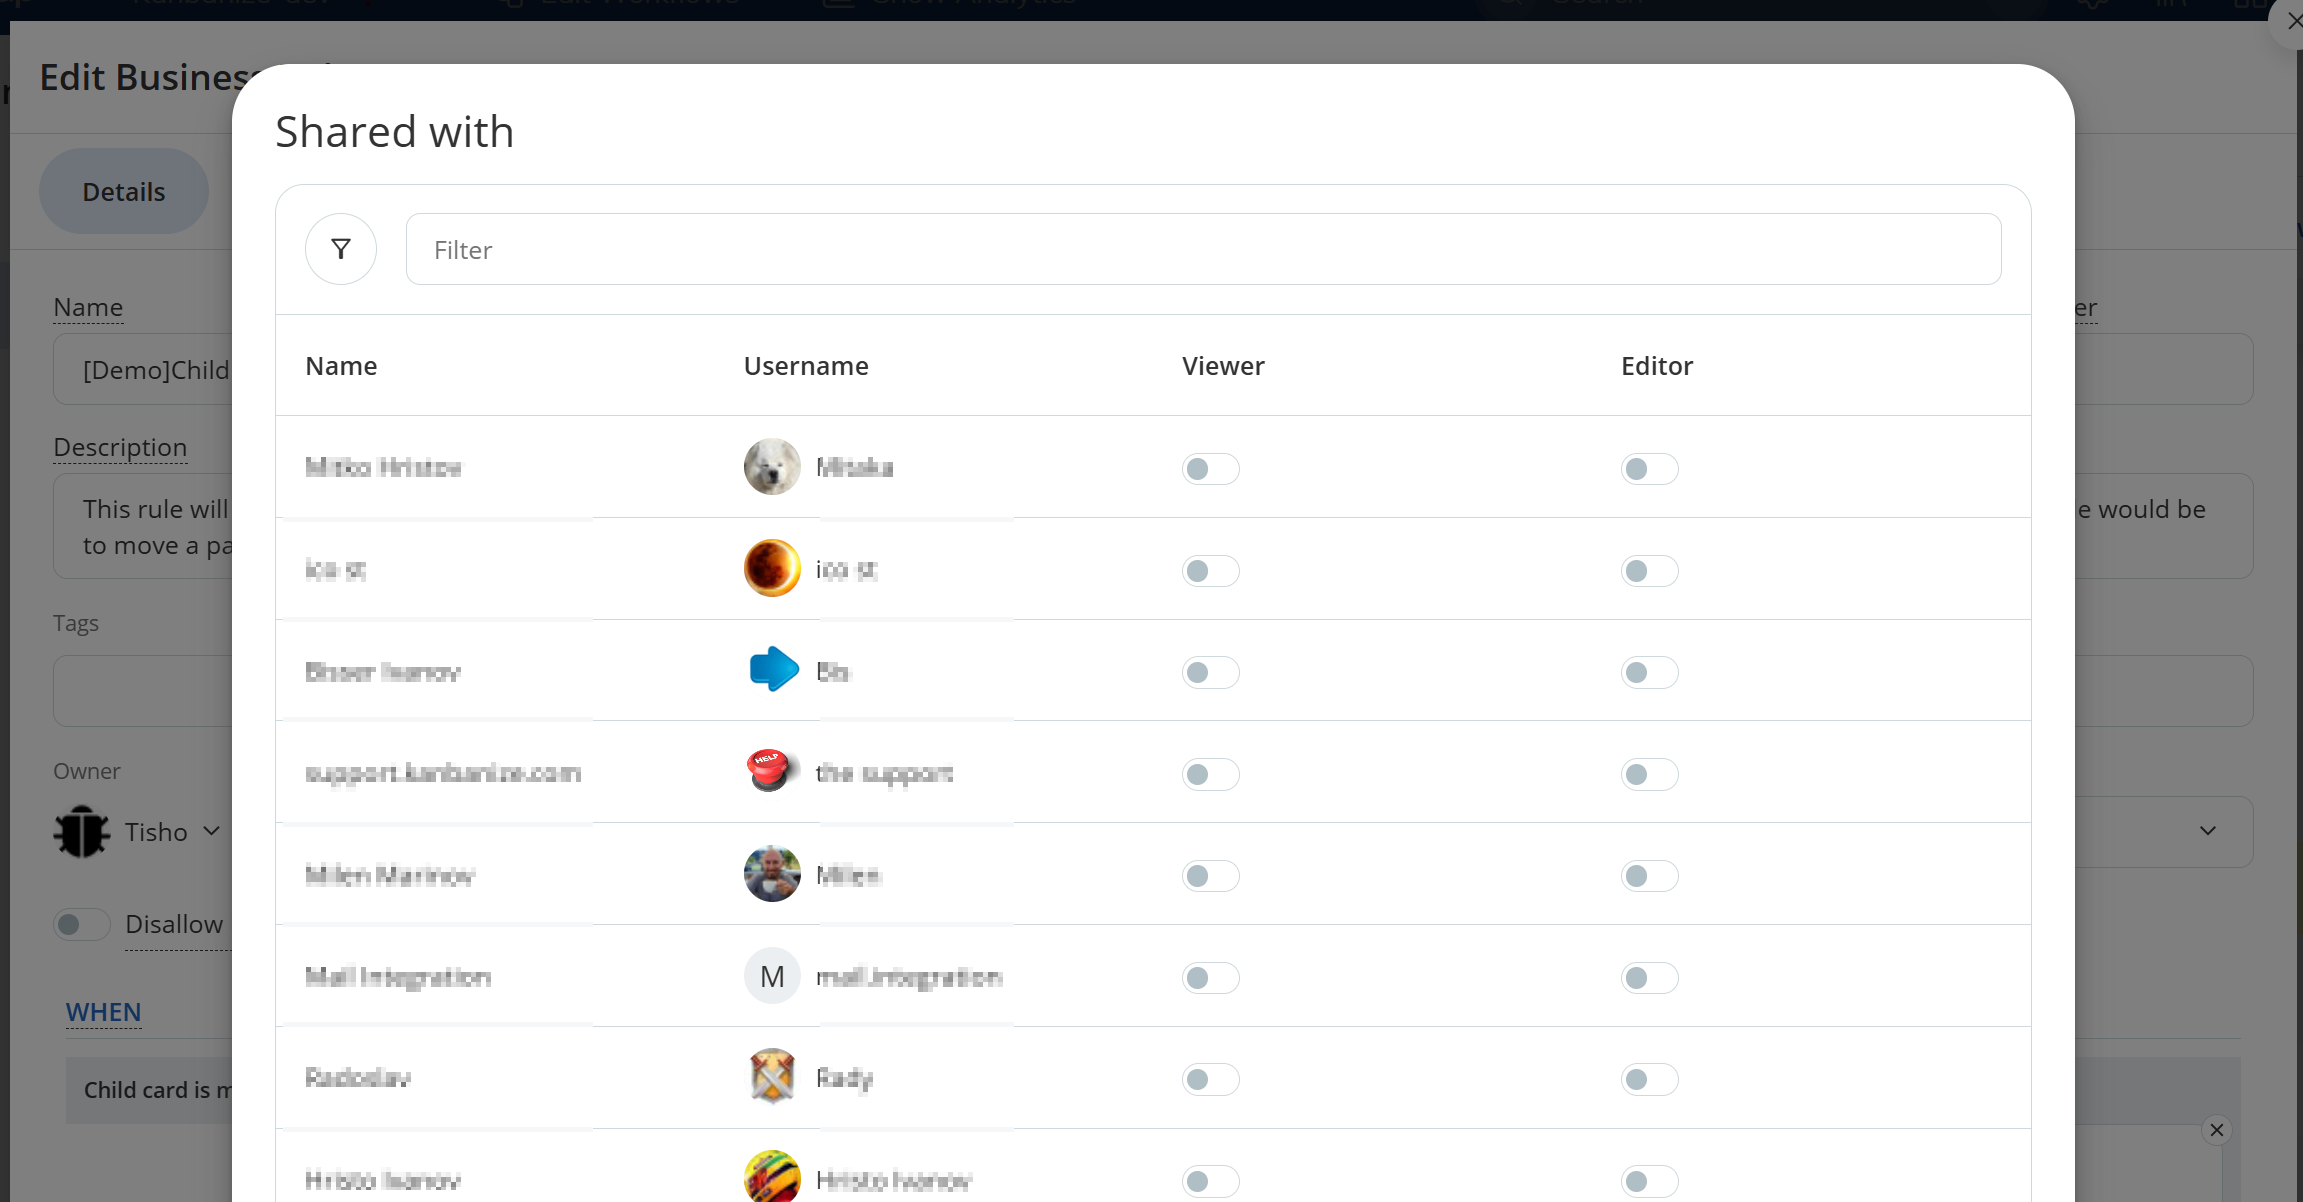Click the bug avatar next to Tisho
2303x1202 pixels.
pos(81,831)
